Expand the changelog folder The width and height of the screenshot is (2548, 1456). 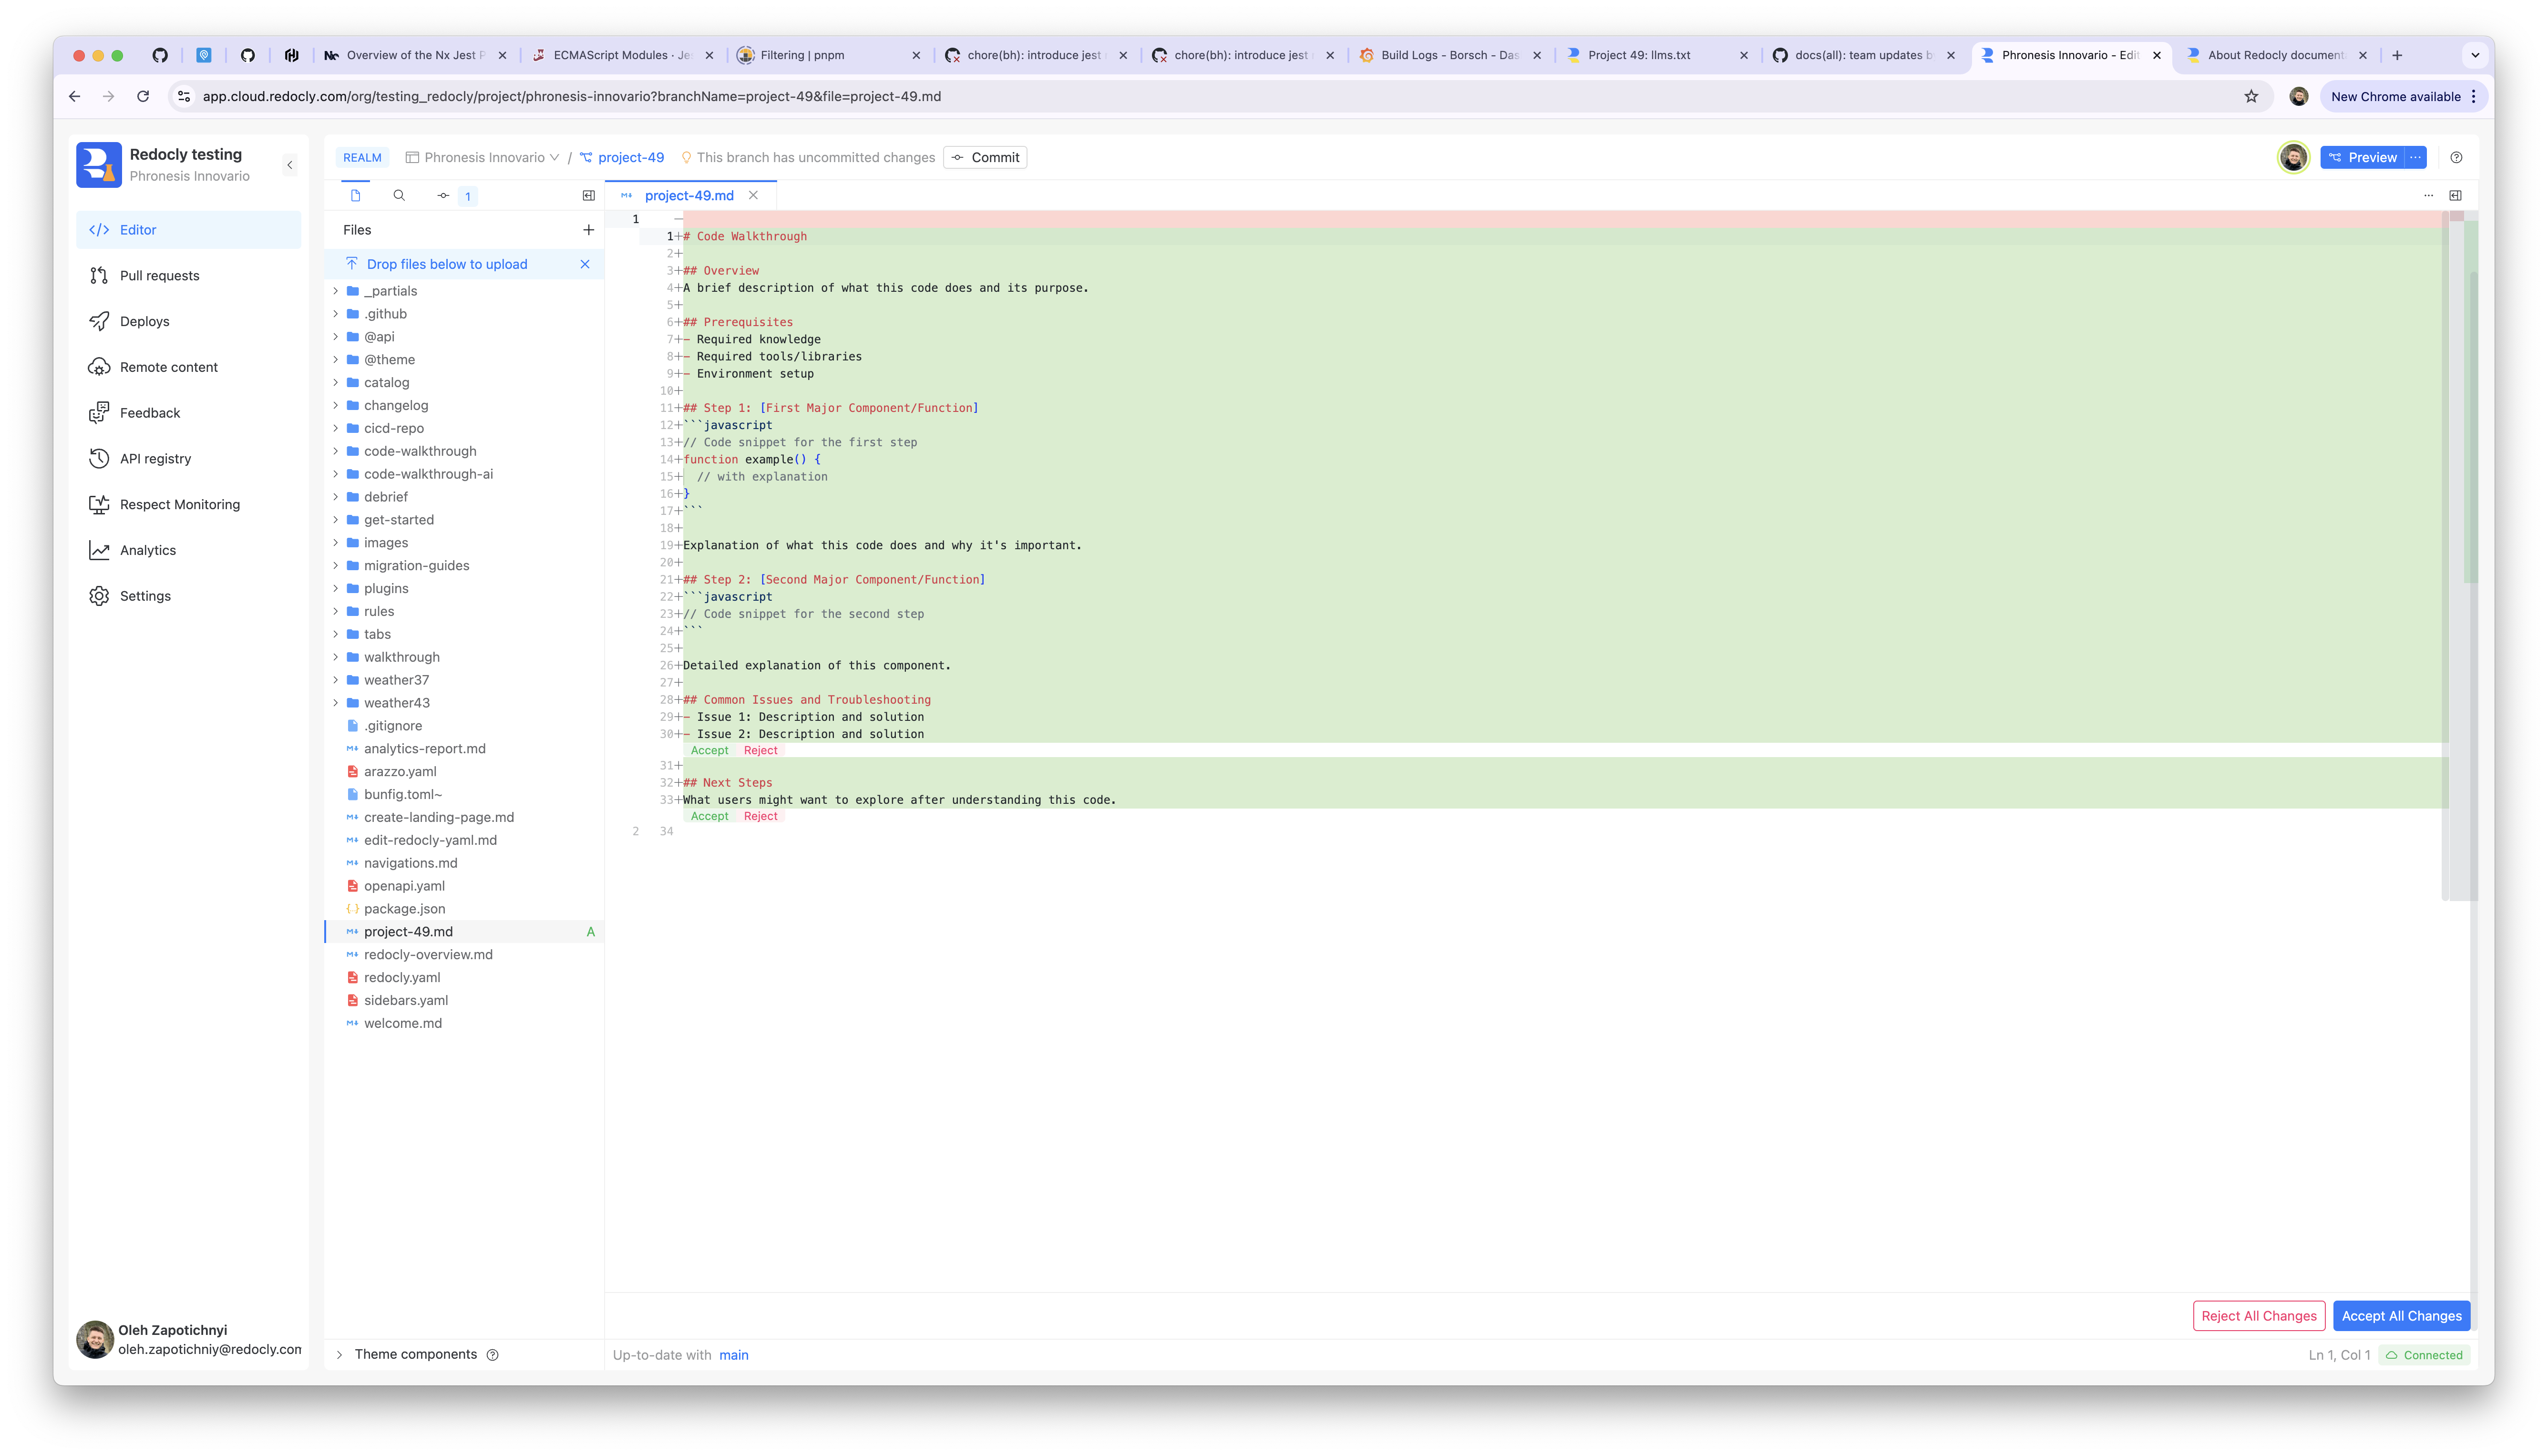click(336, 406)
